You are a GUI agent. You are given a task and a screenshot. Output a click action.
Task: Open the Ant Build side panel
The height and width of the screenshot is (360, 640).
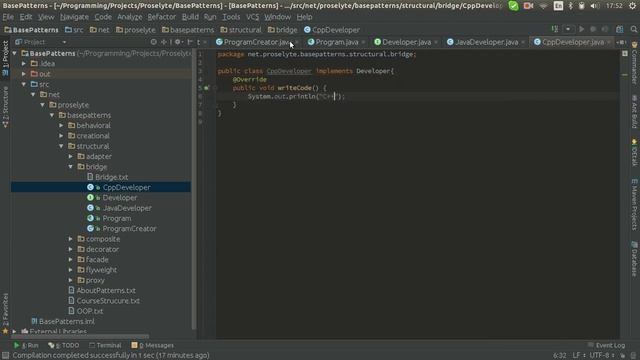pyautogui.click(x=634, y=111)
